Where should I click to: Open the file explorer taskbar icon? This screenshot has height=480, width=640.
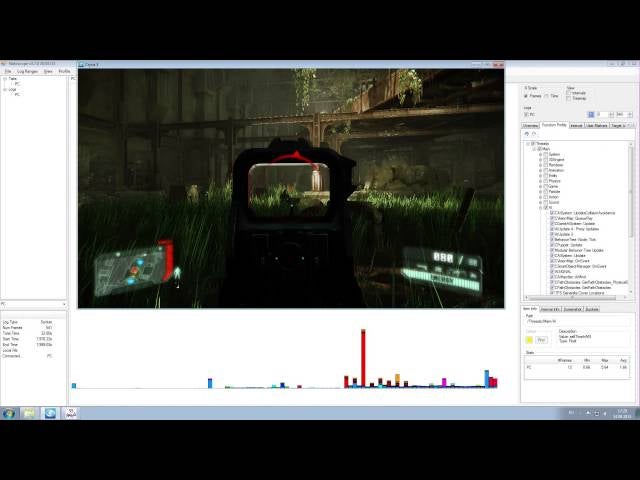point(29,412)
